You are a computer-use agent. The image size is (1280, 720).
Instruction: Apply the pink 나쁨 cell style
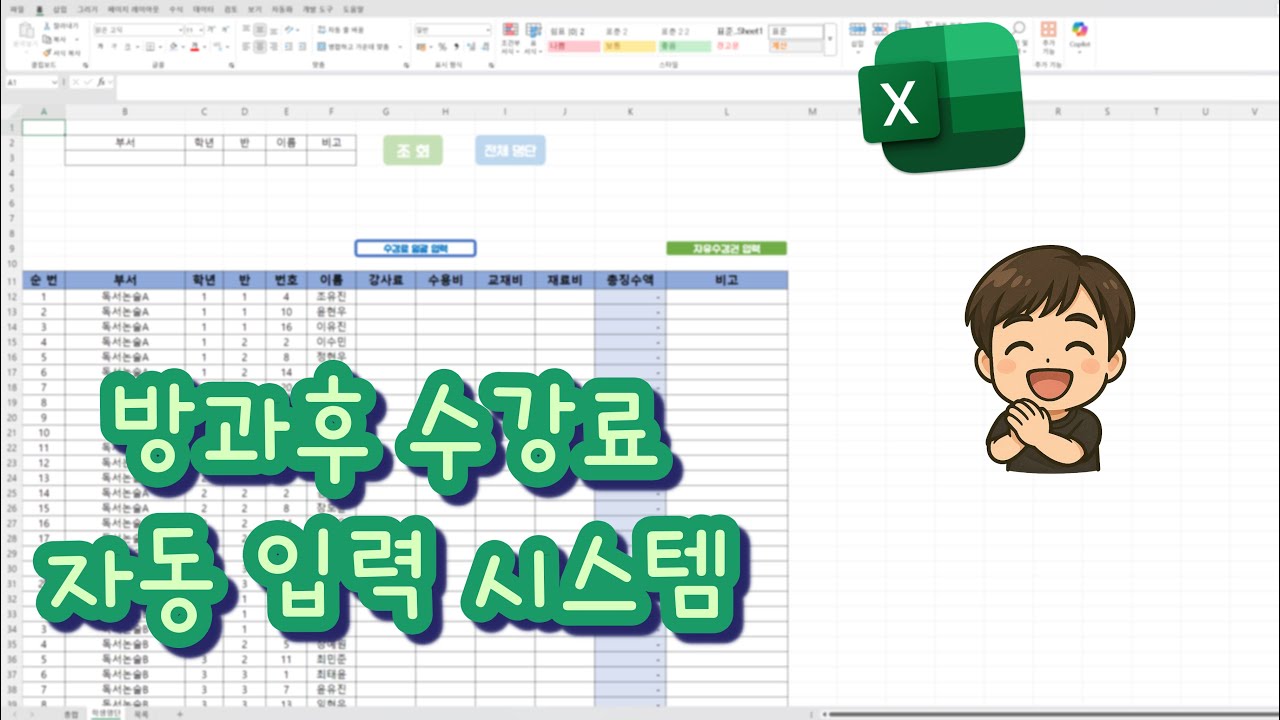[x=574, y=46]
